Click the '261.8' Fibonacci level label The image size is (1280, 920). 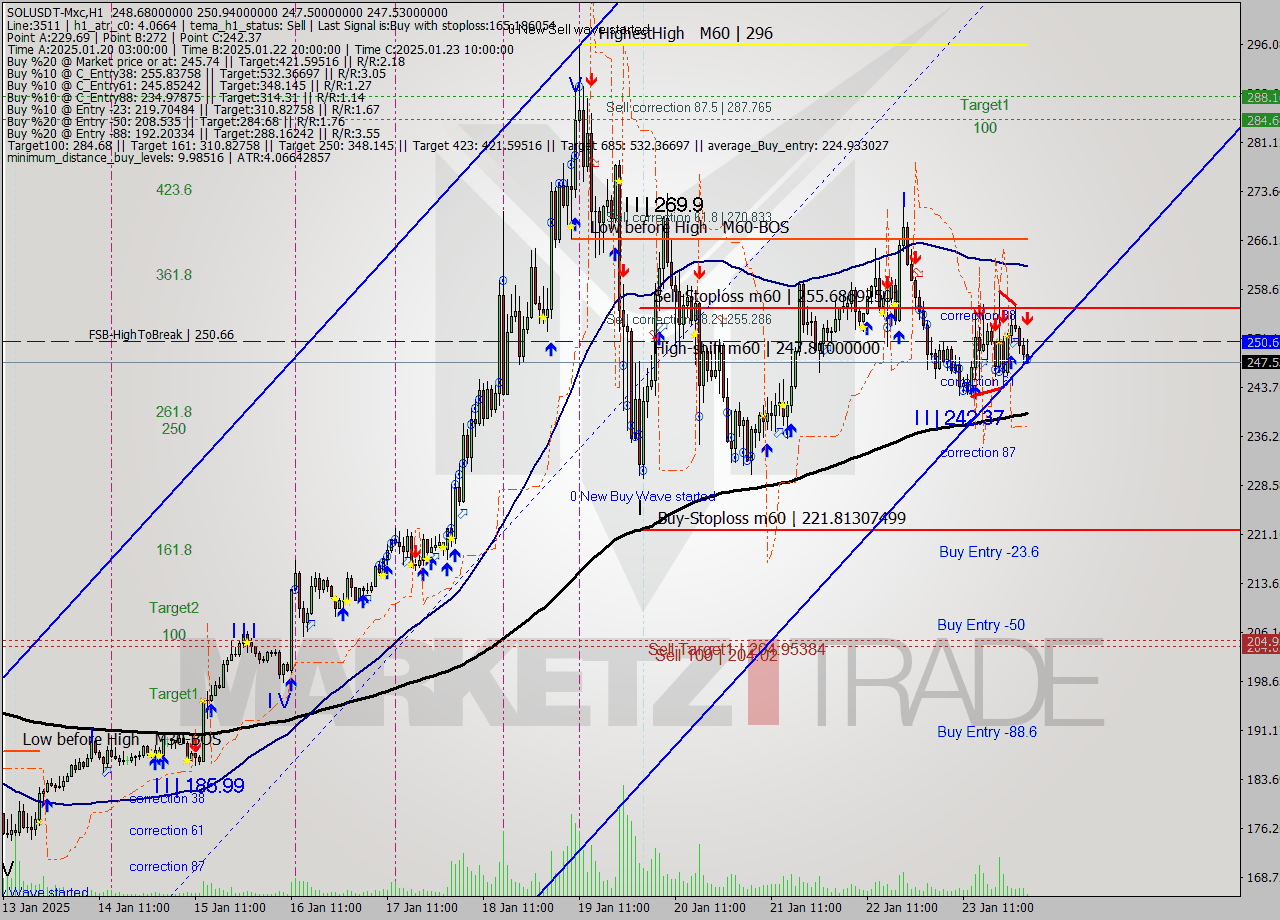[x=174, y=411]
